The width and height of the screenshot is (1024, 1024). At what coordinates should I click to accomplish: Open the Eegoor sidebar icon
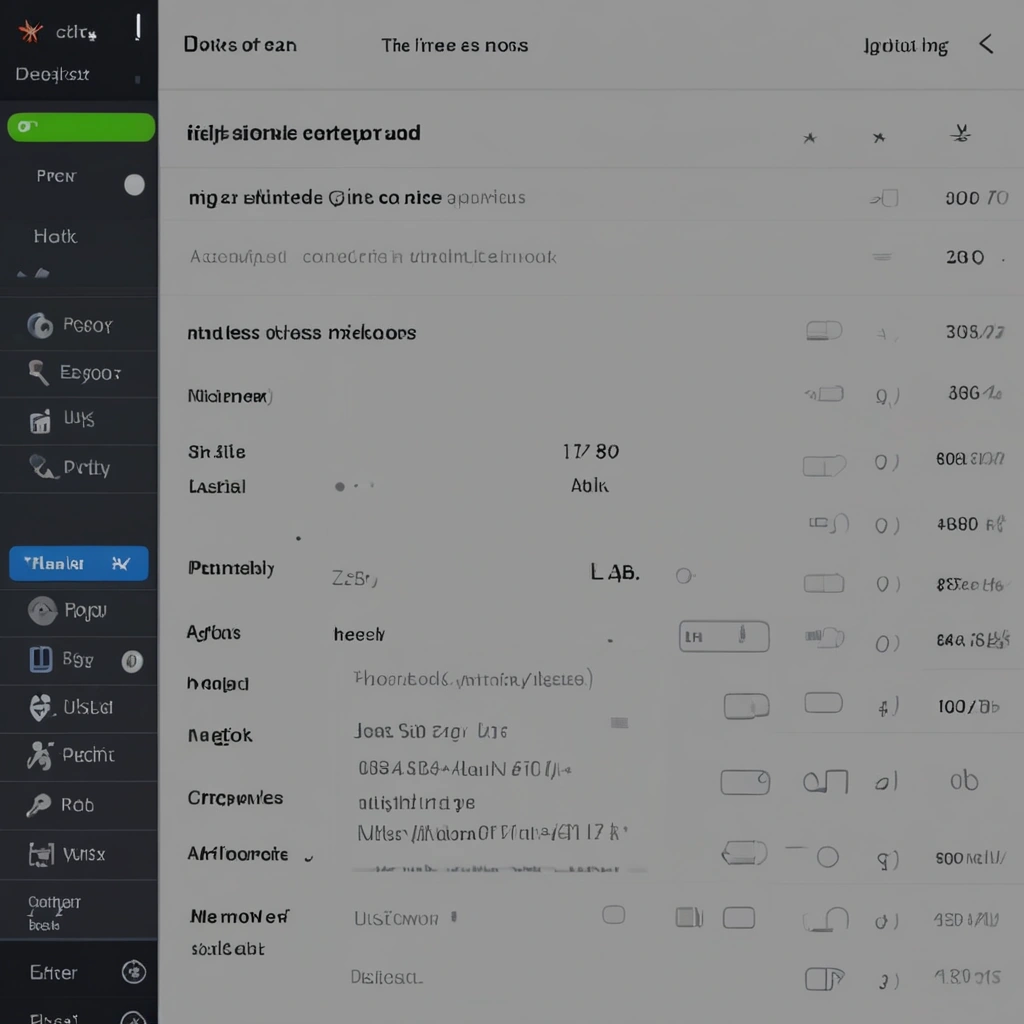pos(39,372)
